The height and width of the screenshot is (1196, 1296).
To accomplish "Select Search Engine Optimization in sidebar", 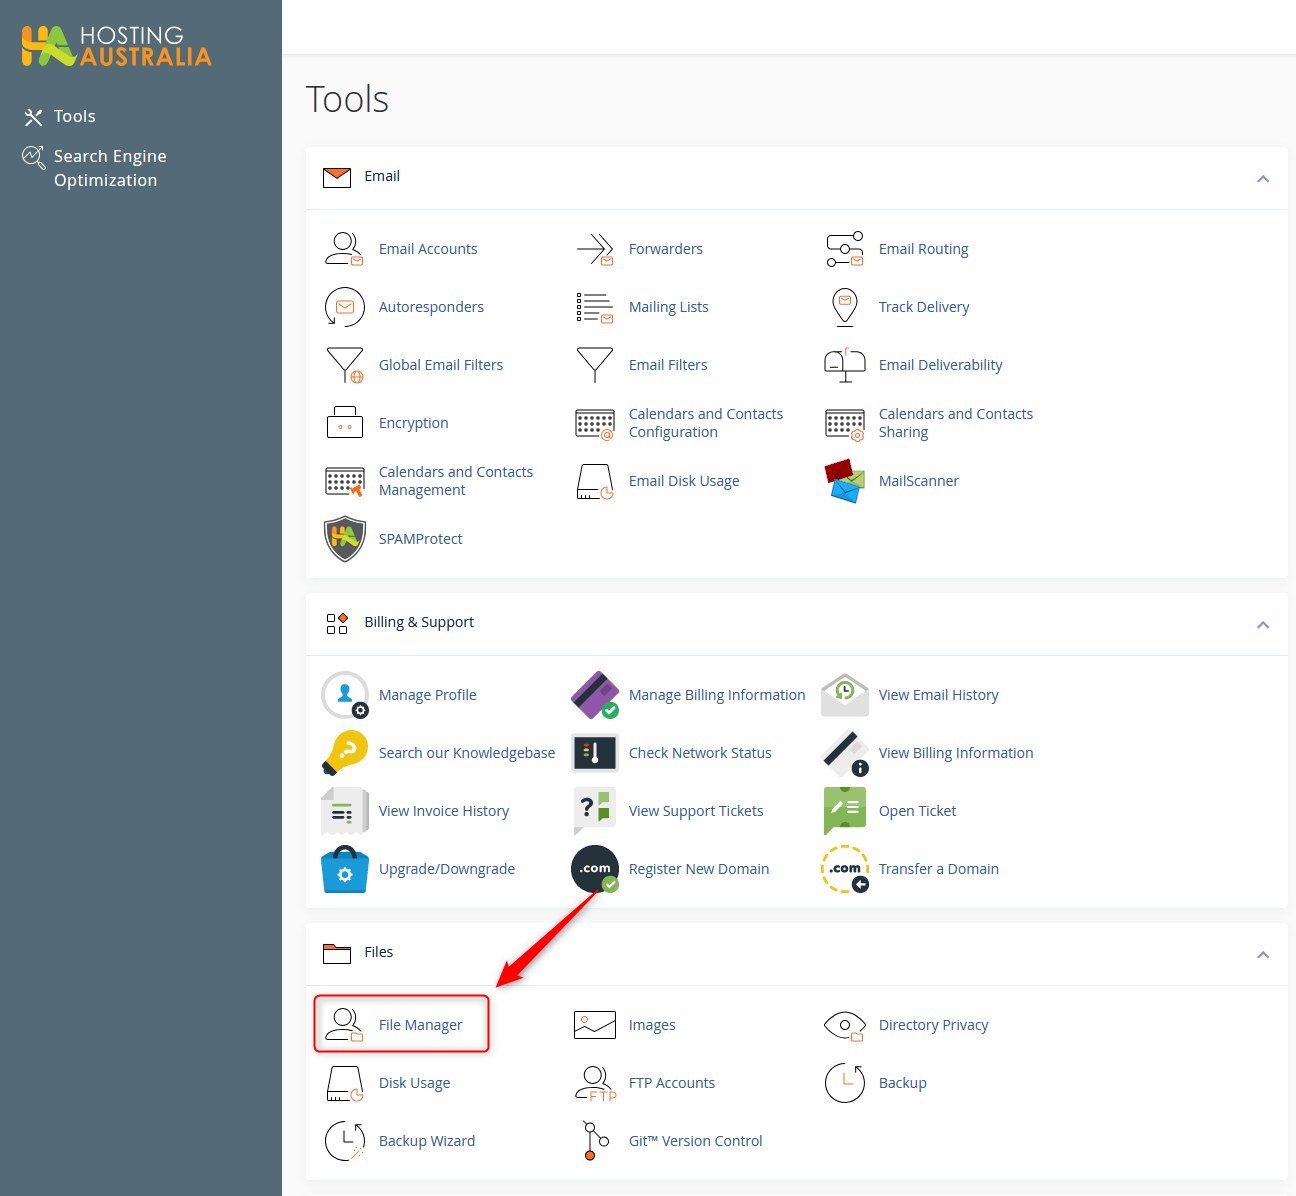I will tap(109, 168).
